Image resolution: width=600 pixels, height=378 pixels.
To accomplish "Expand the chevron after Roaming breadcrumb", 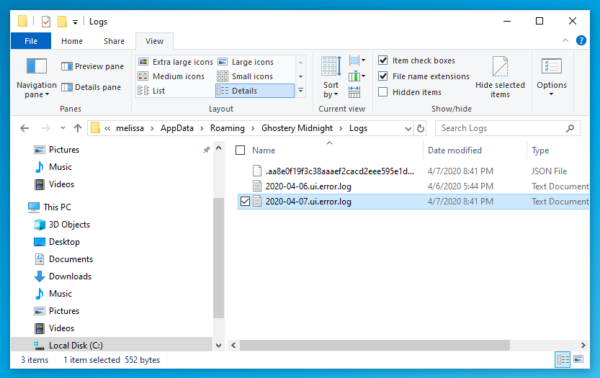I will (x=253, y=129).
